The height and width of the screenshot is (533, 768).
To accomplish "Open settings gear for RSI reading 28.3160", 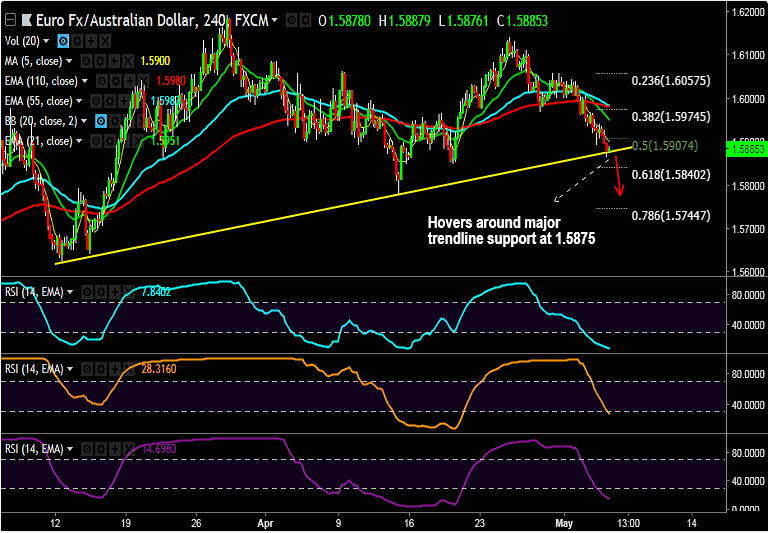I will point(101,369).
